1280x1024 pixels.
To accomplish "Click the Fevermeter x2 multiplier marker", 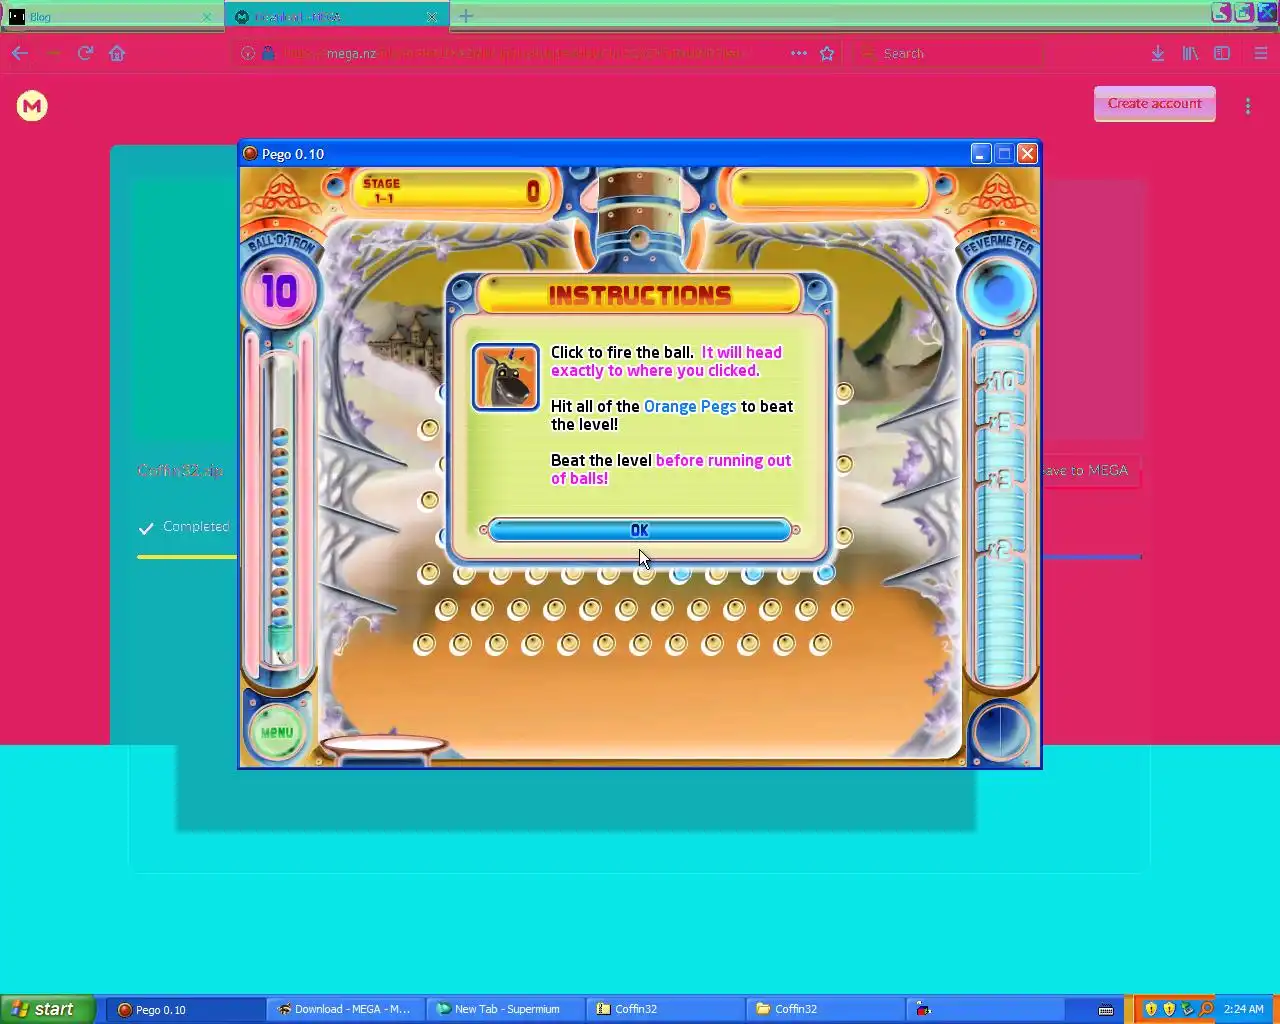I will coord(1000,549).
